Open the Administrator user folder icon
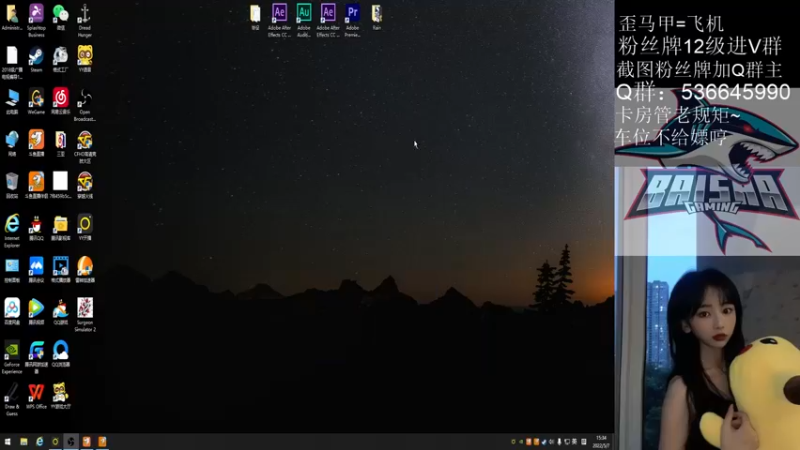Viewport: 800px width, 450px height. tap(12, 17)
